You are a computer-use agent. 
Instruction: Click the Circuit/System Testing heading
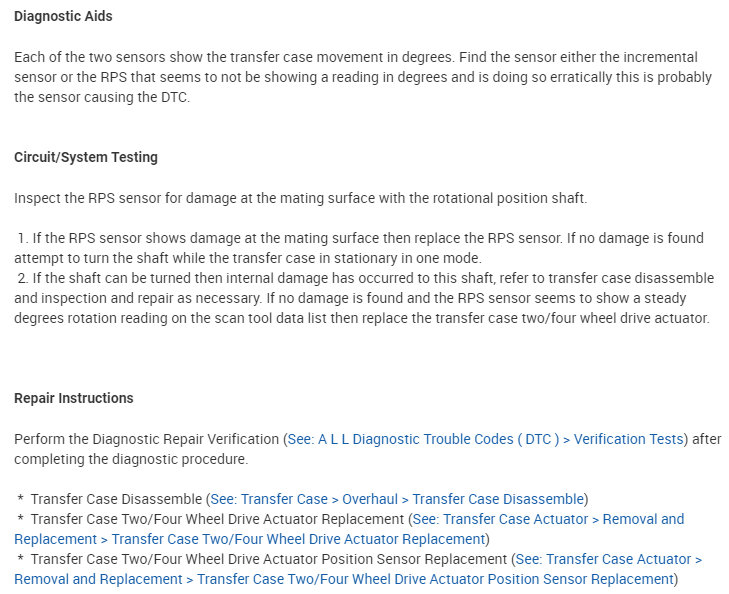point(86,157)
